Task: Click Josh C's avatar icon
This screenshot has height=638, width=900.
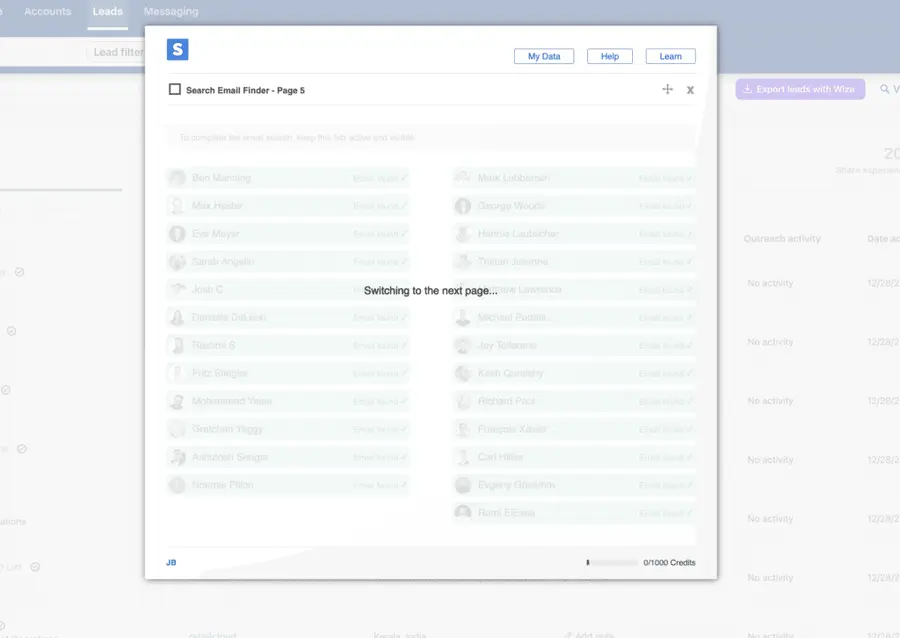Action: tap(177, 289)
